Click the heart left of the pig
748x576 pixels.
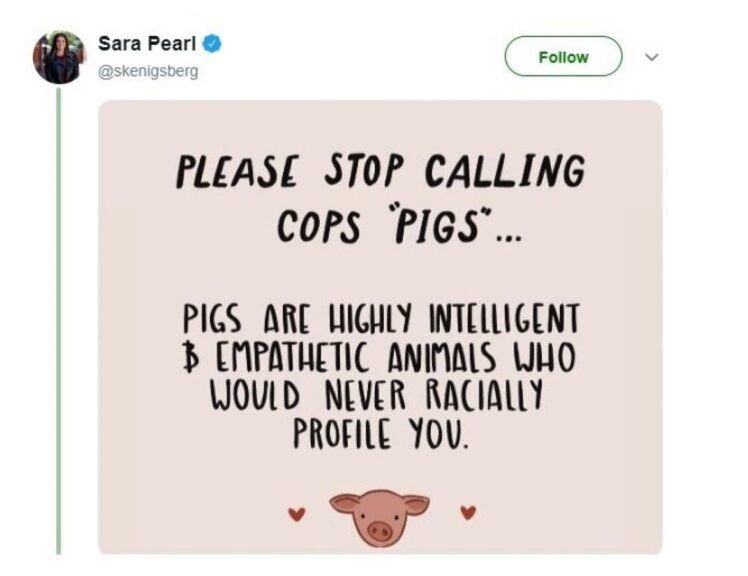click(294, 514)
